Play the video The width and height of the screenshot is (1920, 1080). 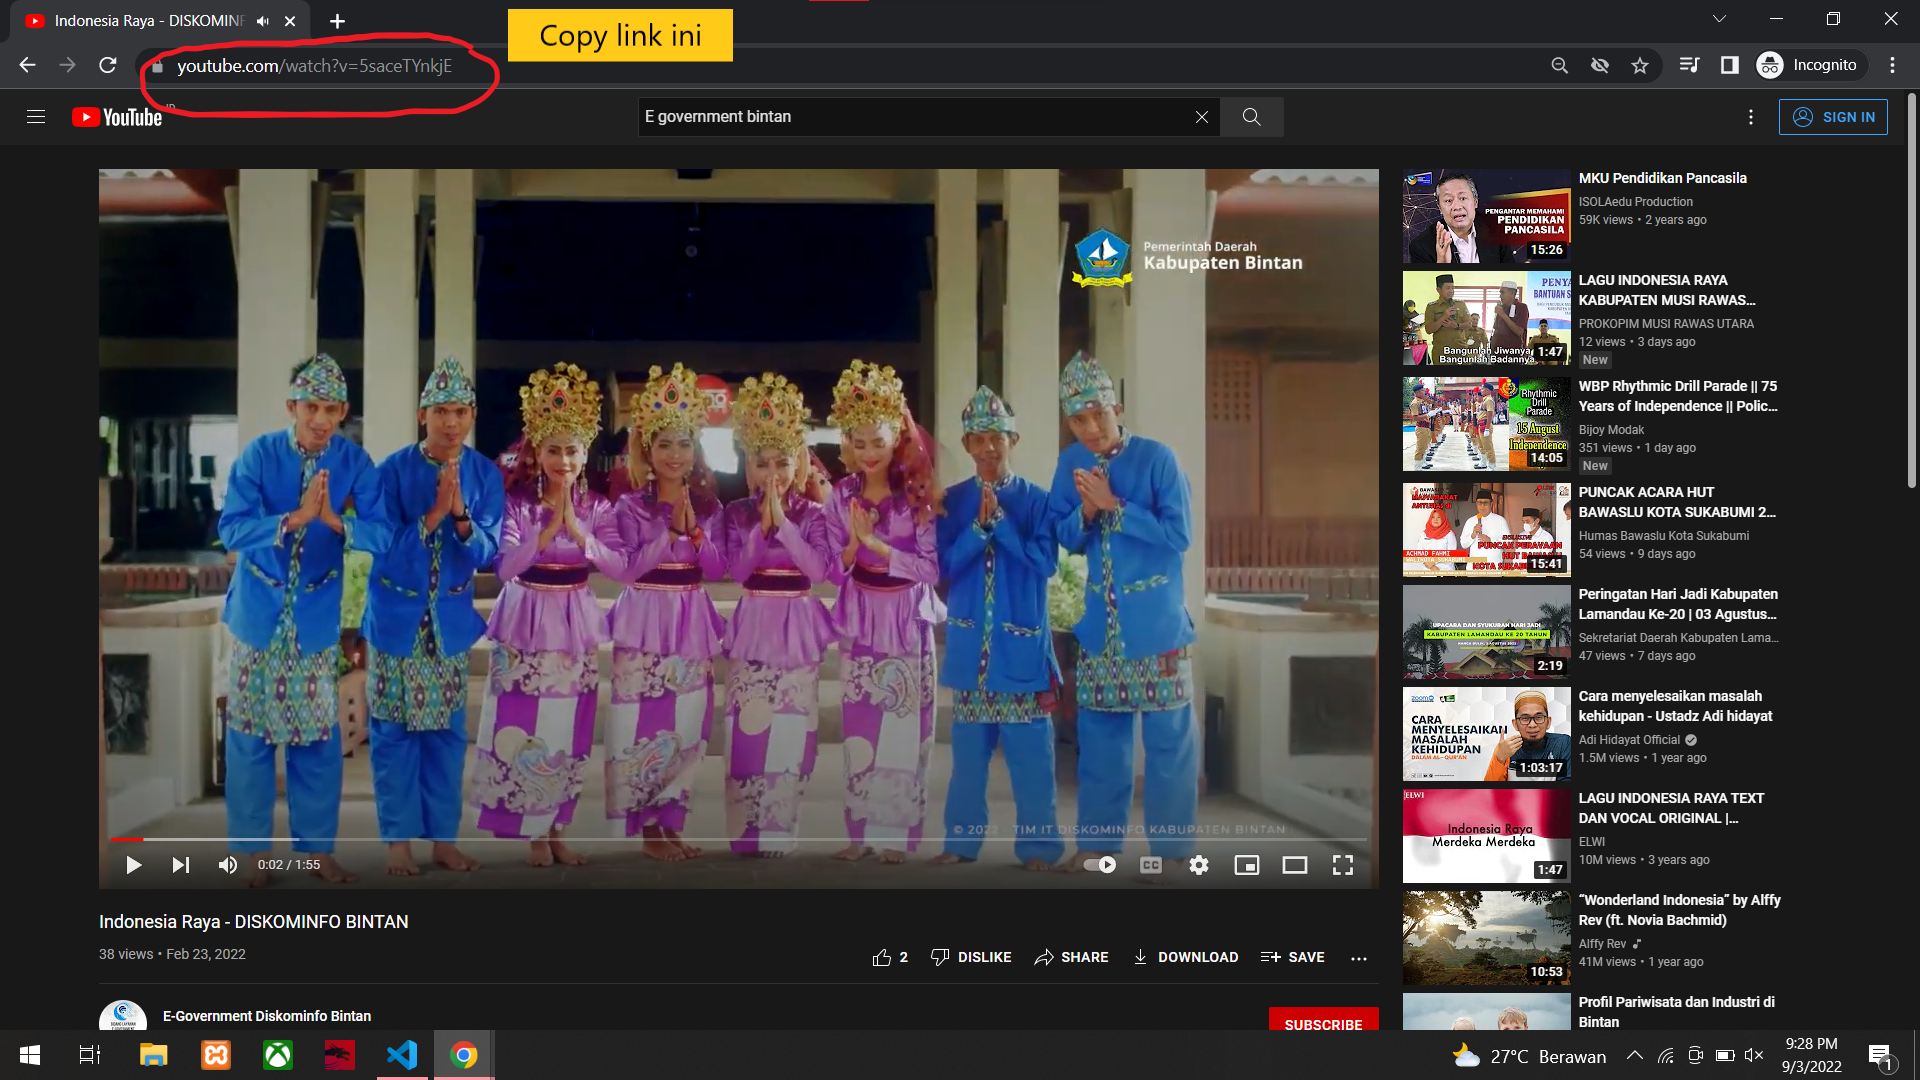pos(133,865)
